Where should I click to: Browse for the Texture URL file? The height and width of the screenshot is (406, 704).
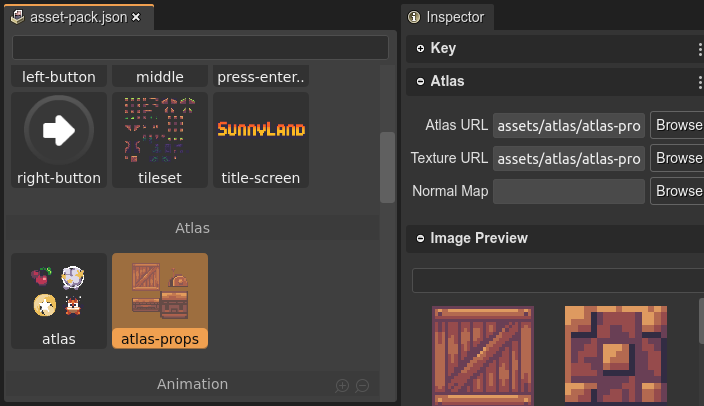pyautogui.click(x=677, y=158)
